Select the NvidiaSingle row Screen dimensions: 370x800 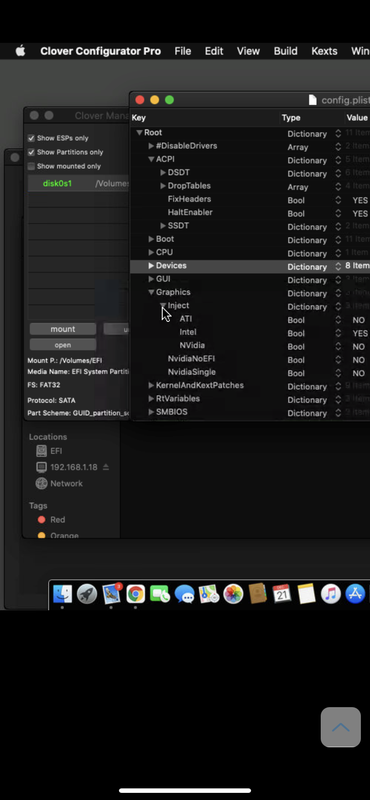pyautogui.click(x=250, y=372)
